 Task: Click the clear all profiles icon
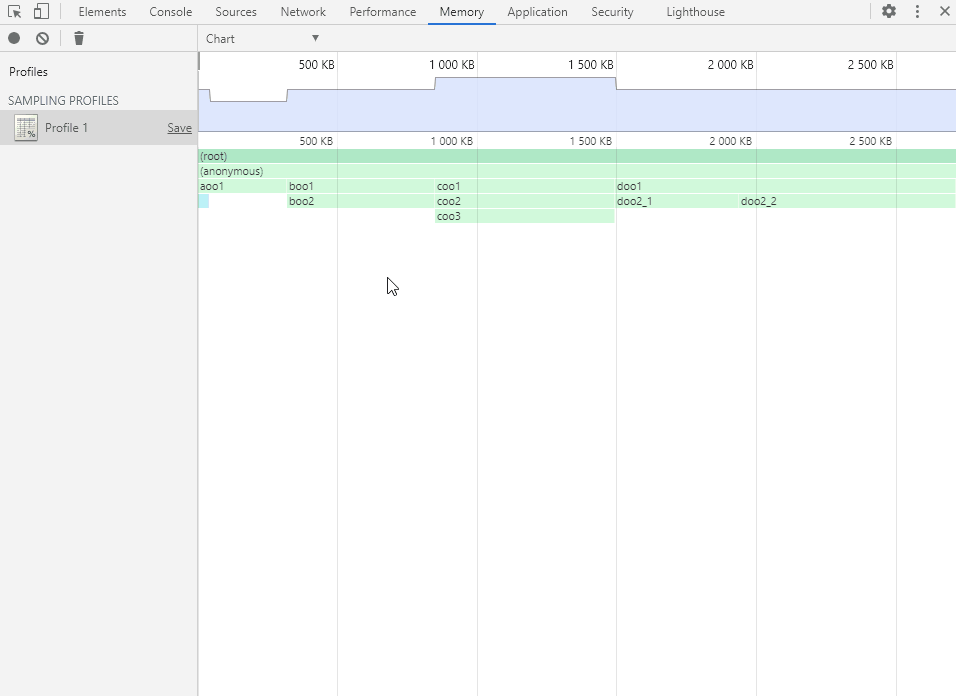point(42,38)
